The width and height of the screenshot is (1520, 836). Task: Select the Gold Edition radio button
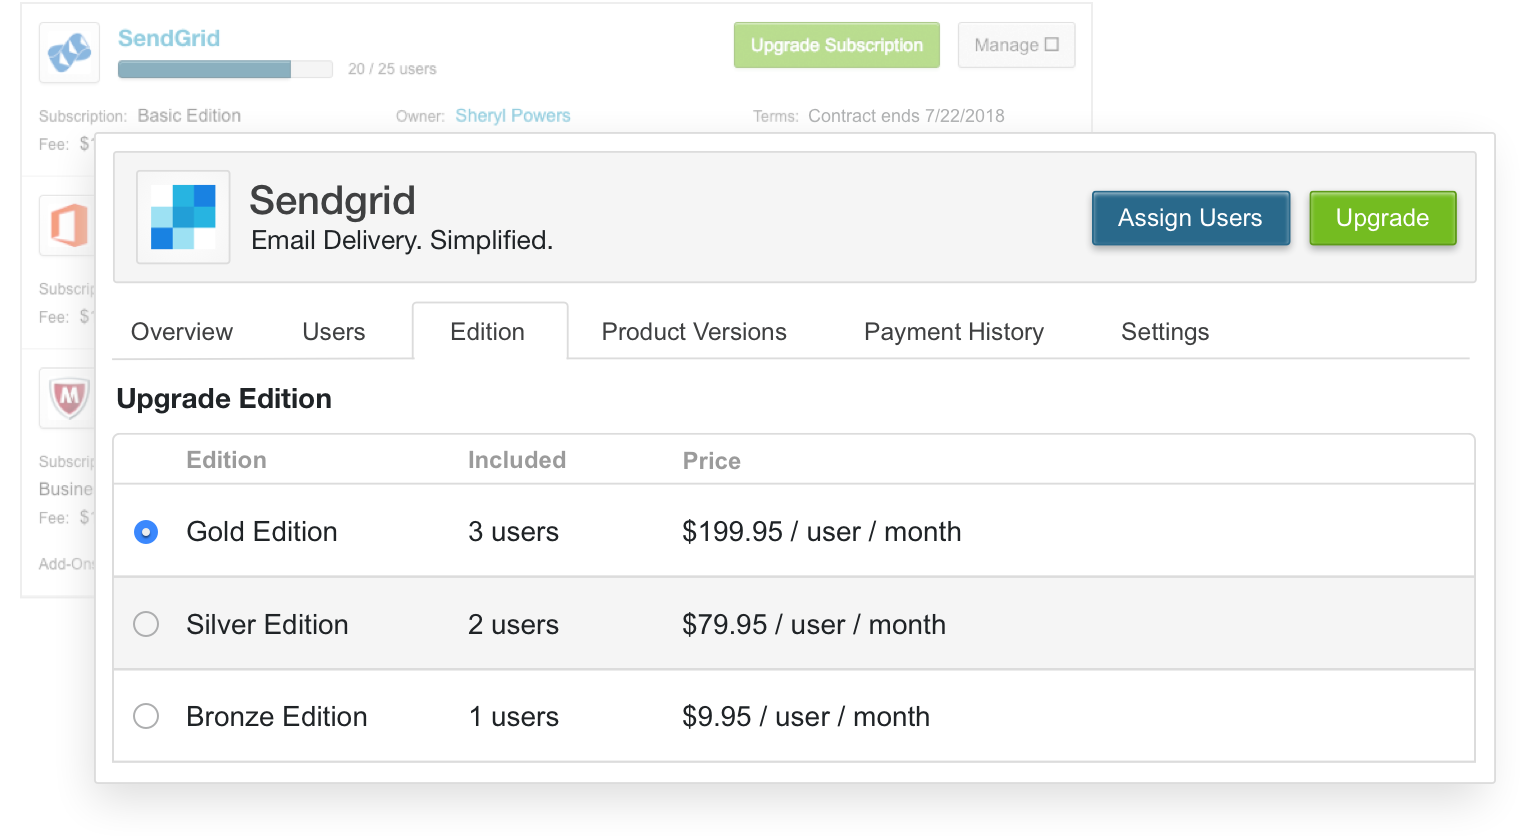pos(146,532)
